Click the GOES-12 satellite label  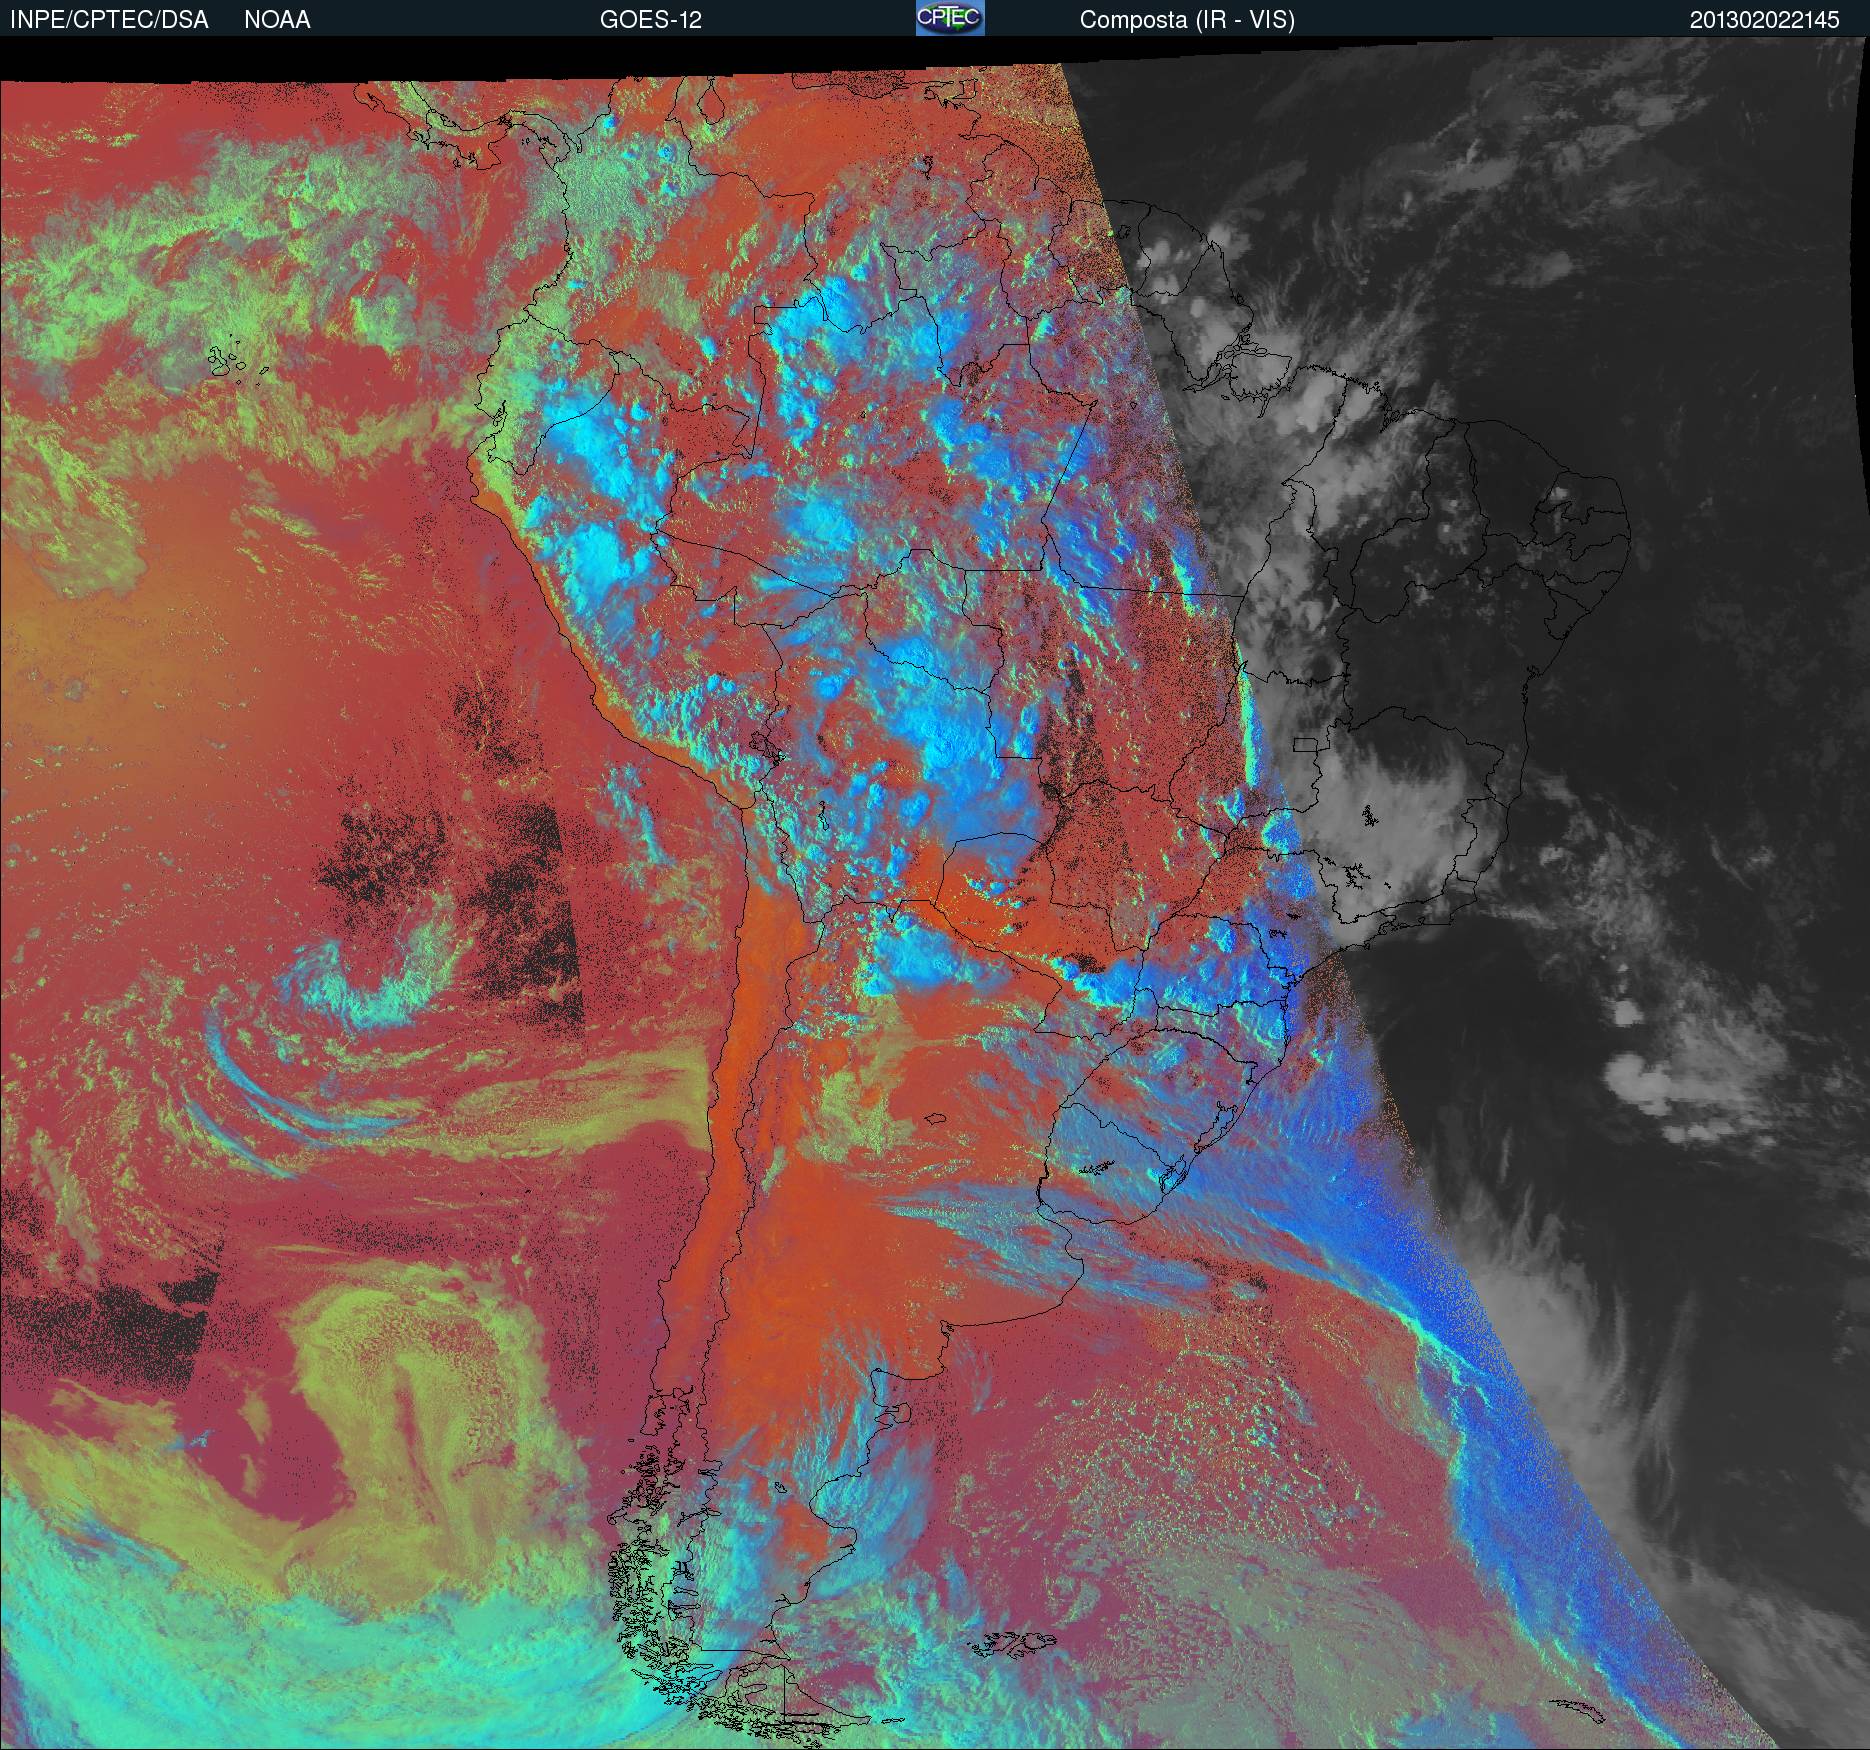[651, 20]
